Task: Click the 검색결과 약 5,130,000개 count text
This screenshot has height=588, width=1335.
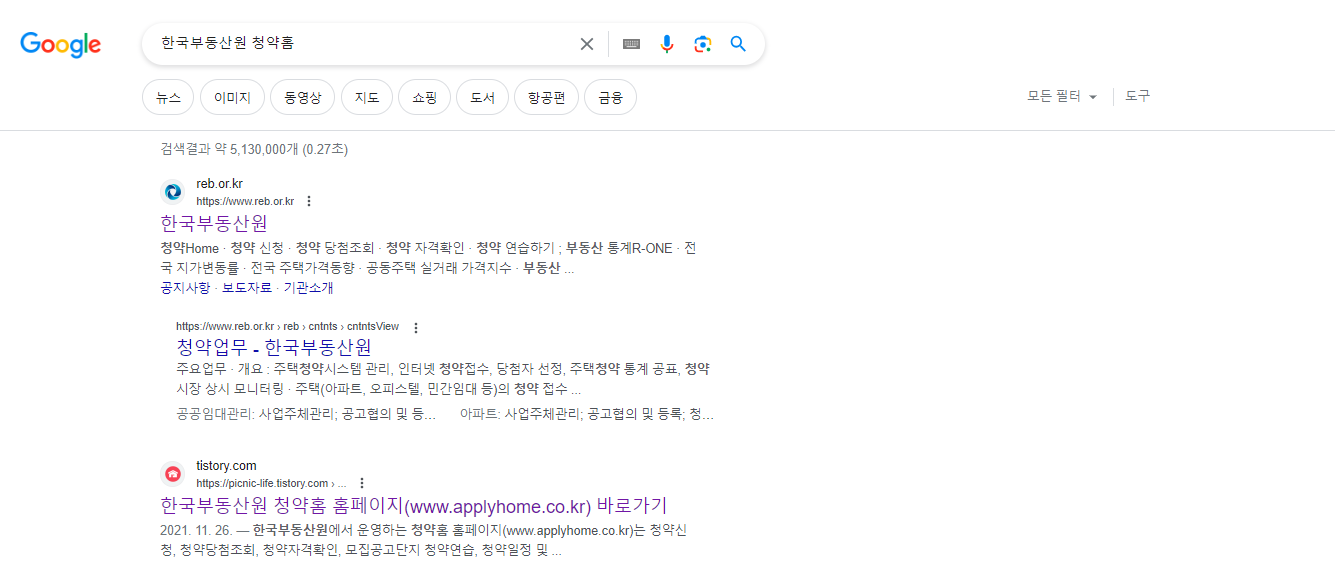Action: tap(254, 149)
